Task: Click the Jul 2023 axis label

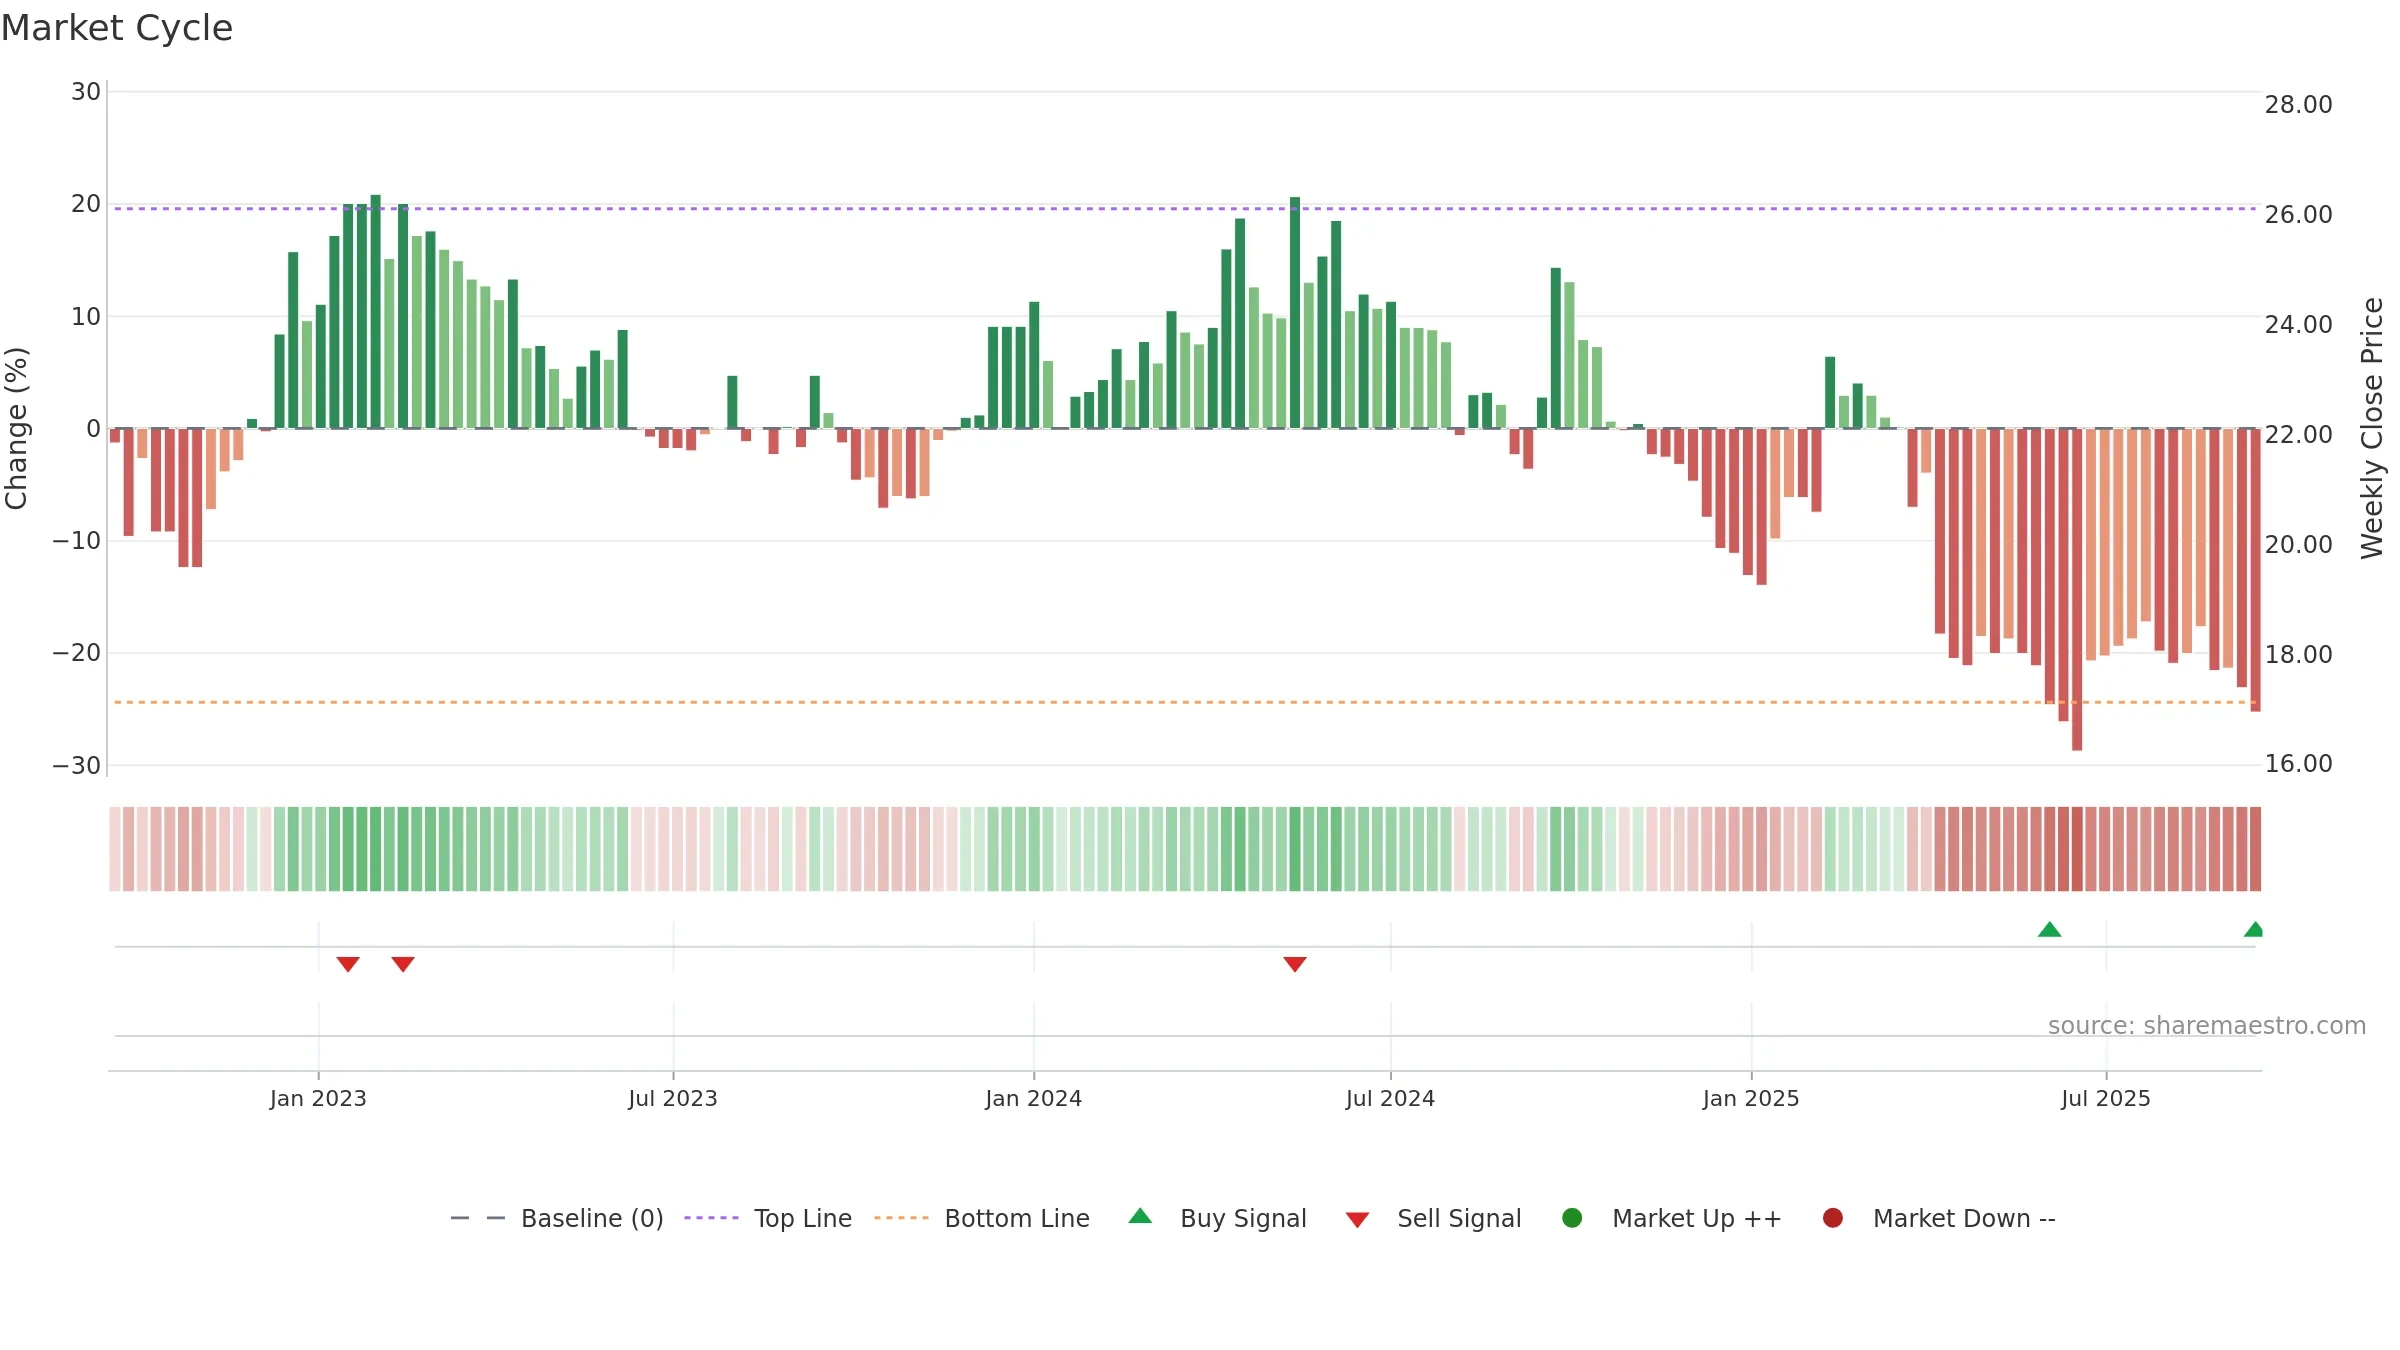Action: pos(673,1098)
